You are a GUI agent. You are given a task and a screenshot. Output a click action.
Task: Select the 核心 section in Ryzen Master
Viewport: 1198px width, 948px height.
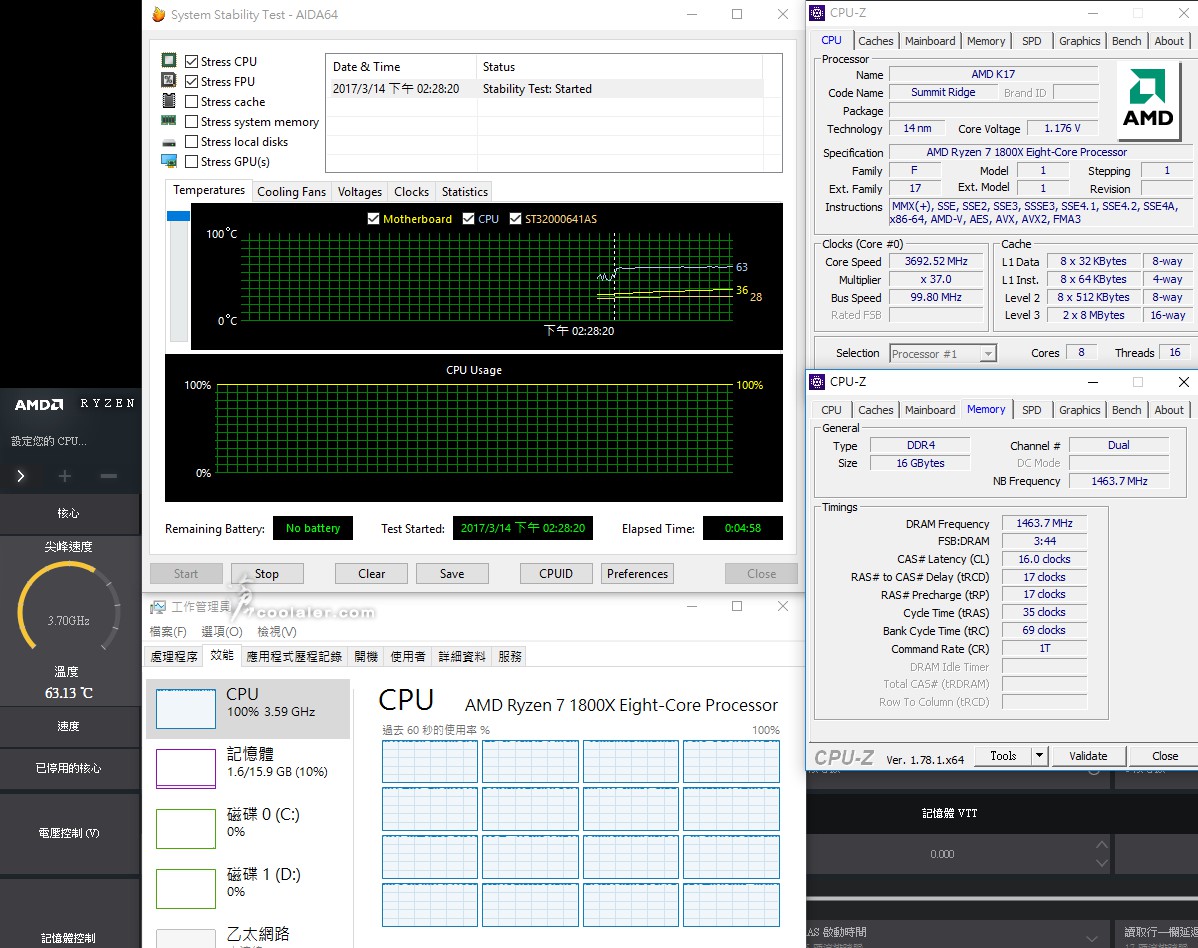pos(70,513)
